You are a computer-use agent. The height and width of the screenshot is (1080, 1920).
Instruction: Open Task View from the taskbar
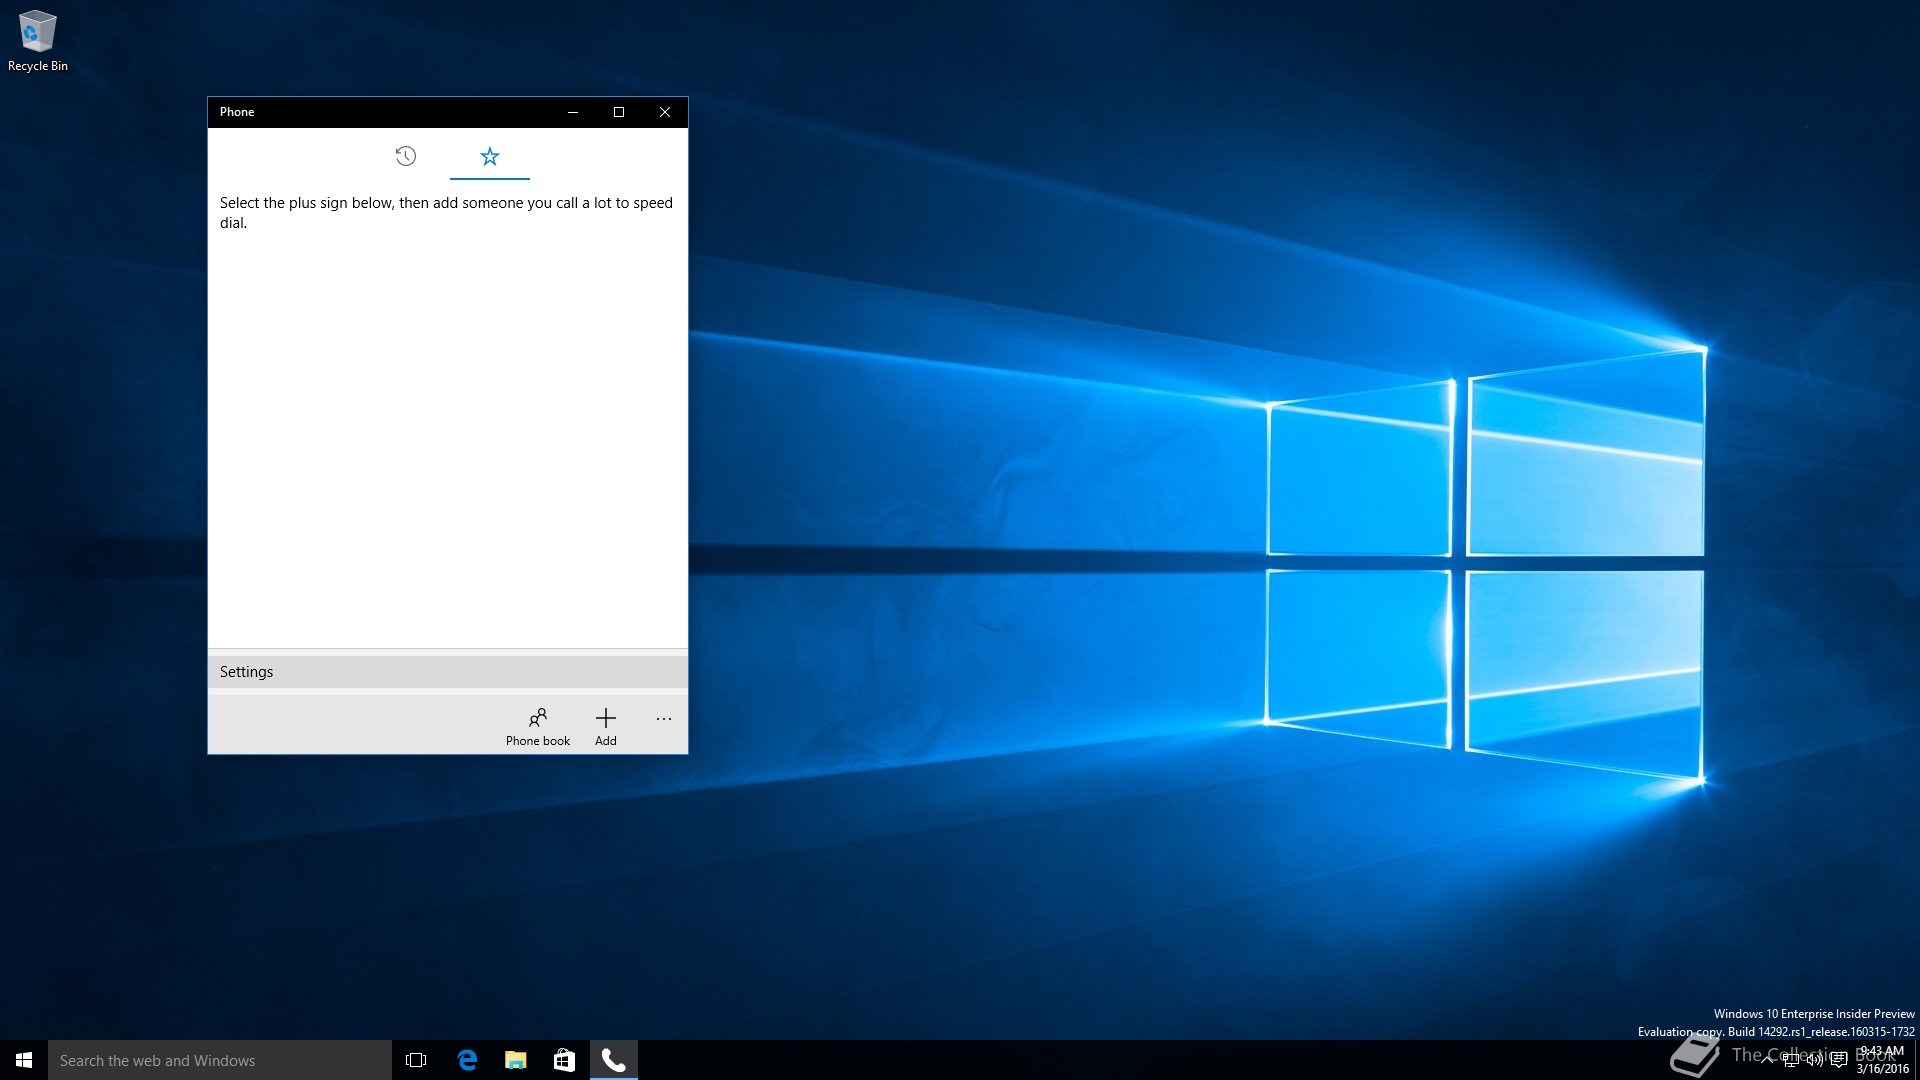click(416, 1060)
